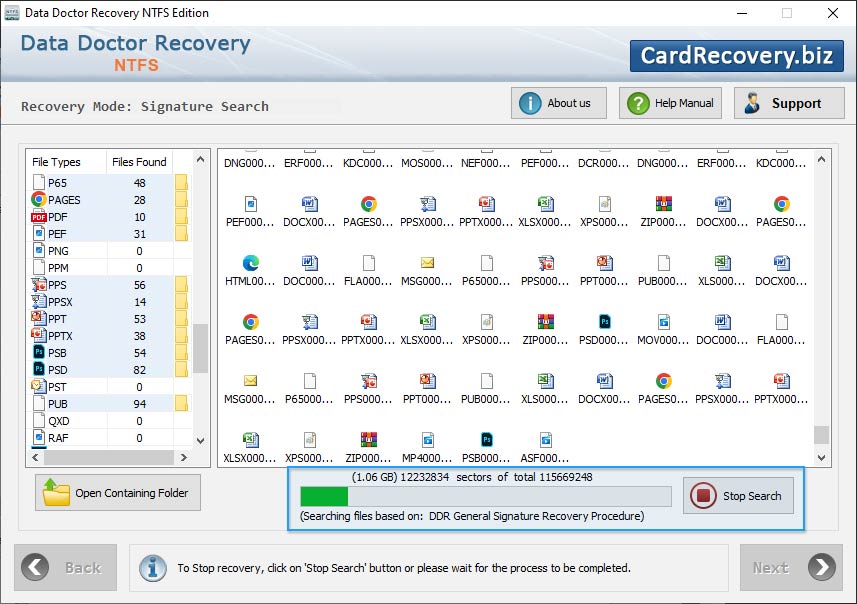Click Open Containing Folder
This screenshot has width=857, height=604.
118,492
